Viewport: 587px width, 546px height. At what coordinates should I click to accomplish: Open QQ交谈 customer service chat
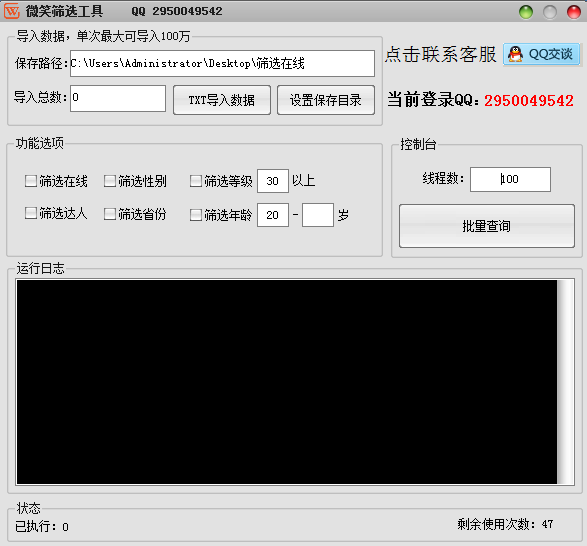click(541, 54)
